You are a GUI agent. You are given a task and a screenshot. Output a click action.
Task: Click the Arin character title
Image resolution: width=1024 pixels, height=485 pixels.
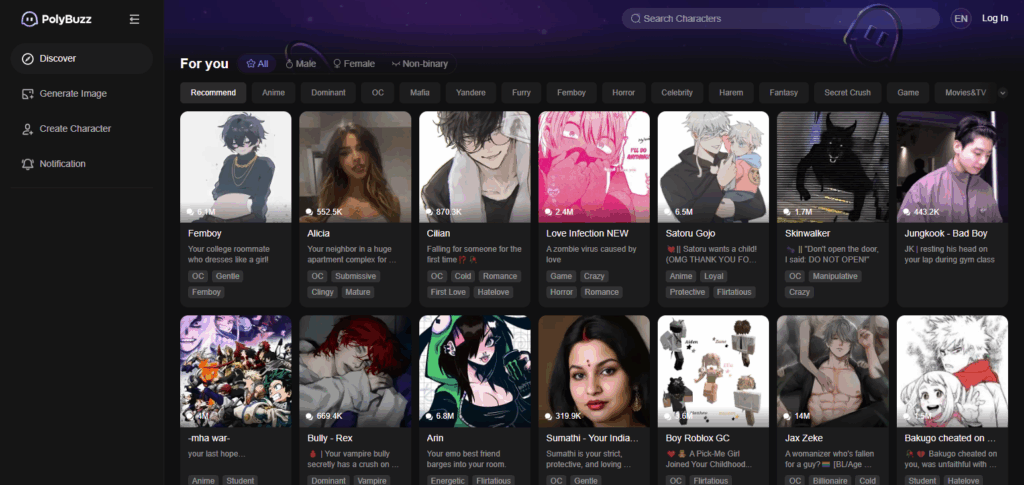click(x=435, y=438)
